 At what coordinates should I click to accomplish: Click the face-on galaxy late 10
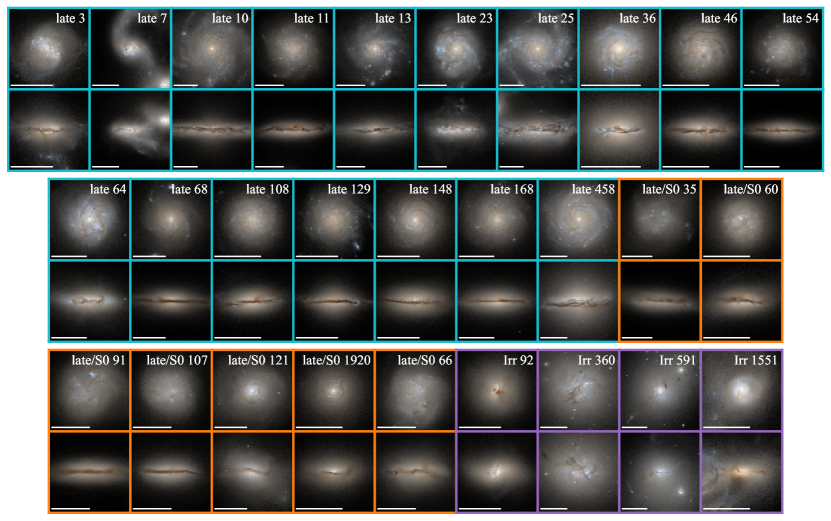click(x=212, y=48)
